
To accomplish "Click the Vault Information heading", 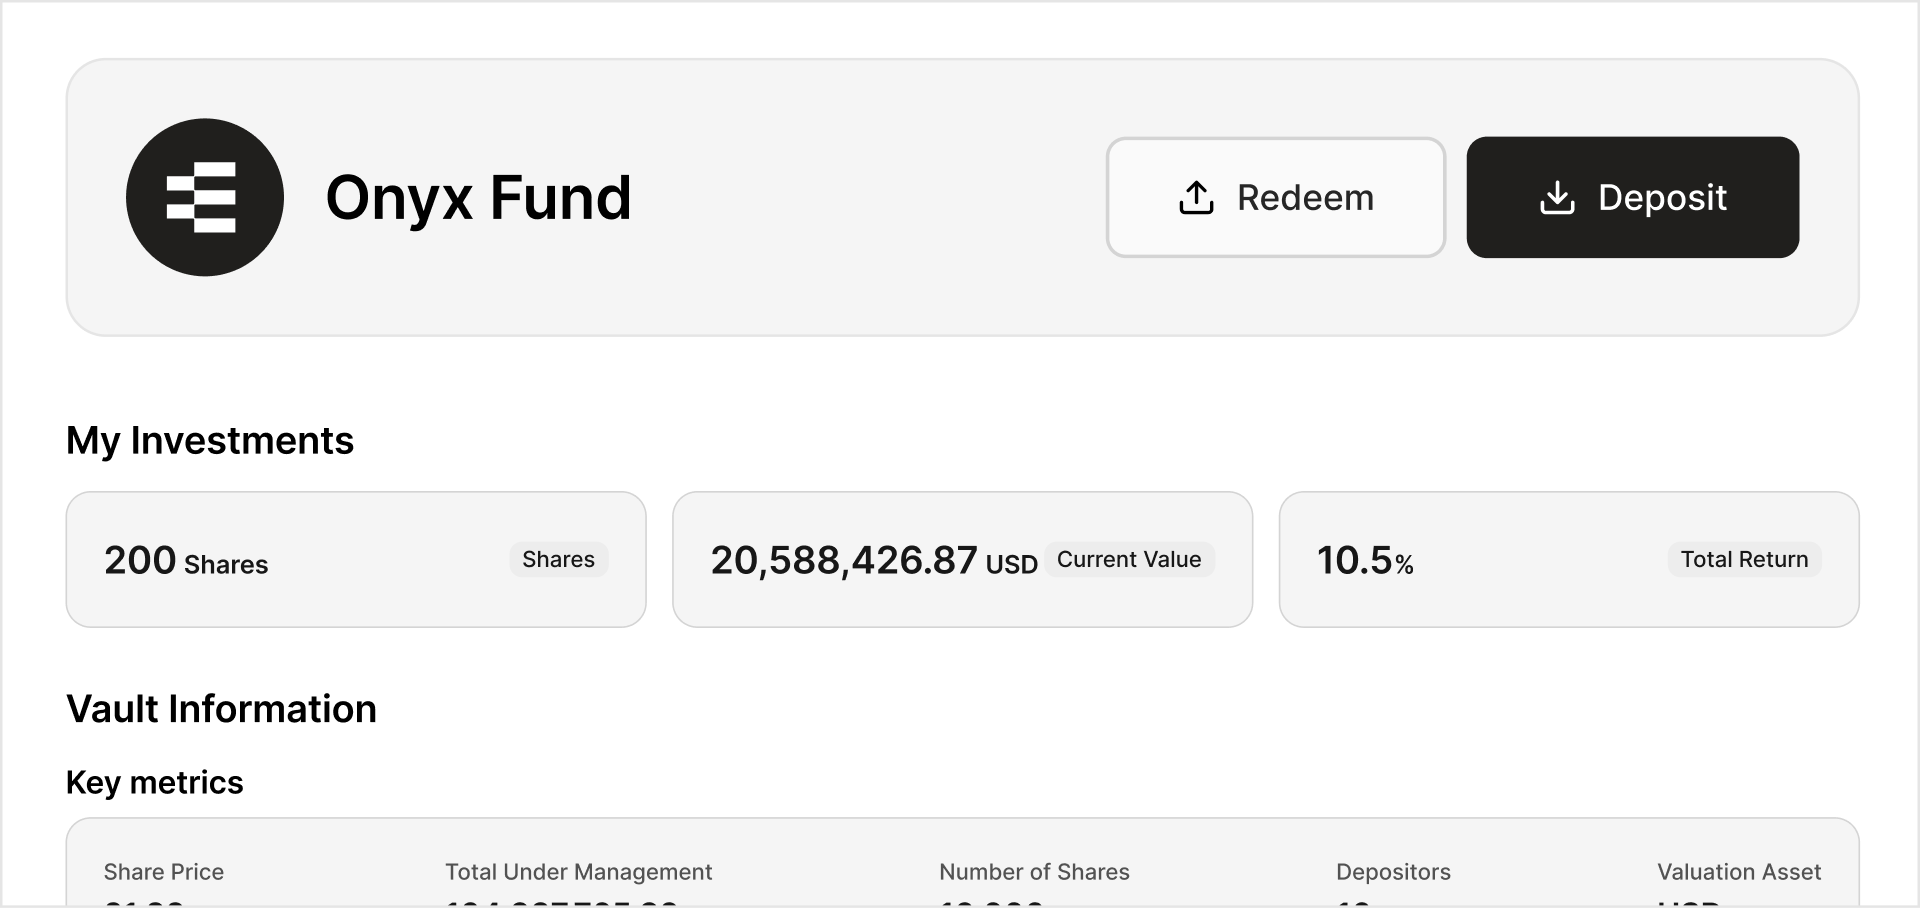I will point(221,709).
